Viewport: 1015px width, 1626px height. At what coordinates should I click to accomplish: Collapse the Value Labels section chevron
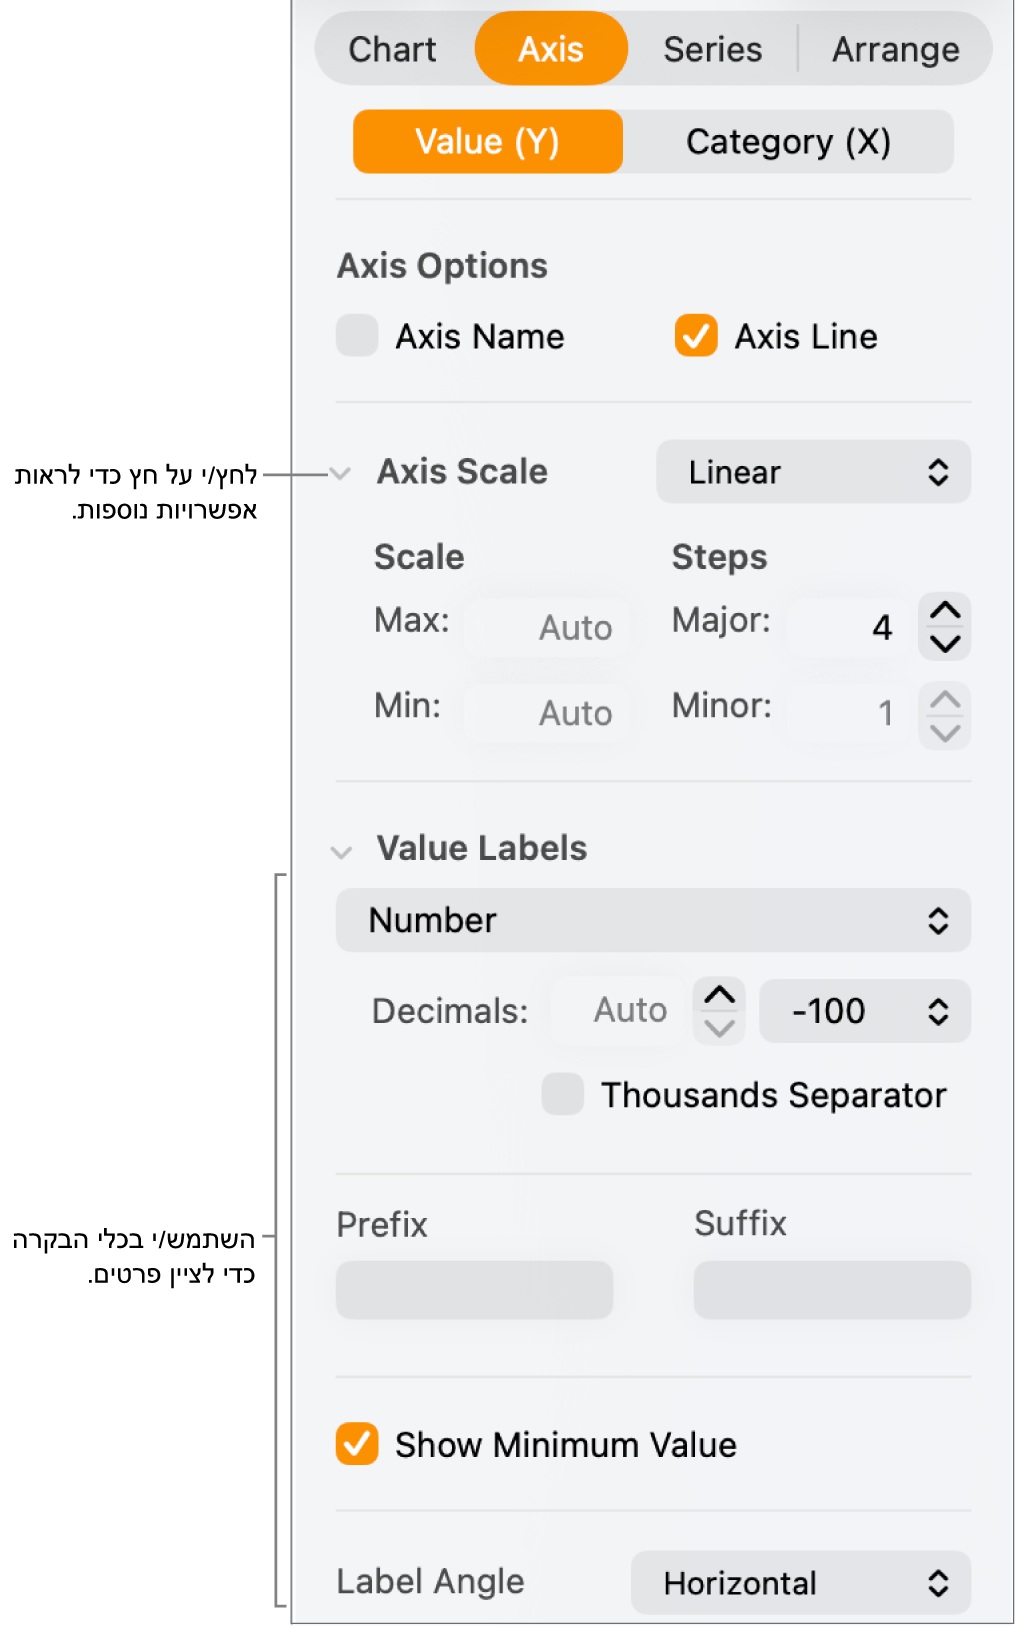click(x=341, y=852)
